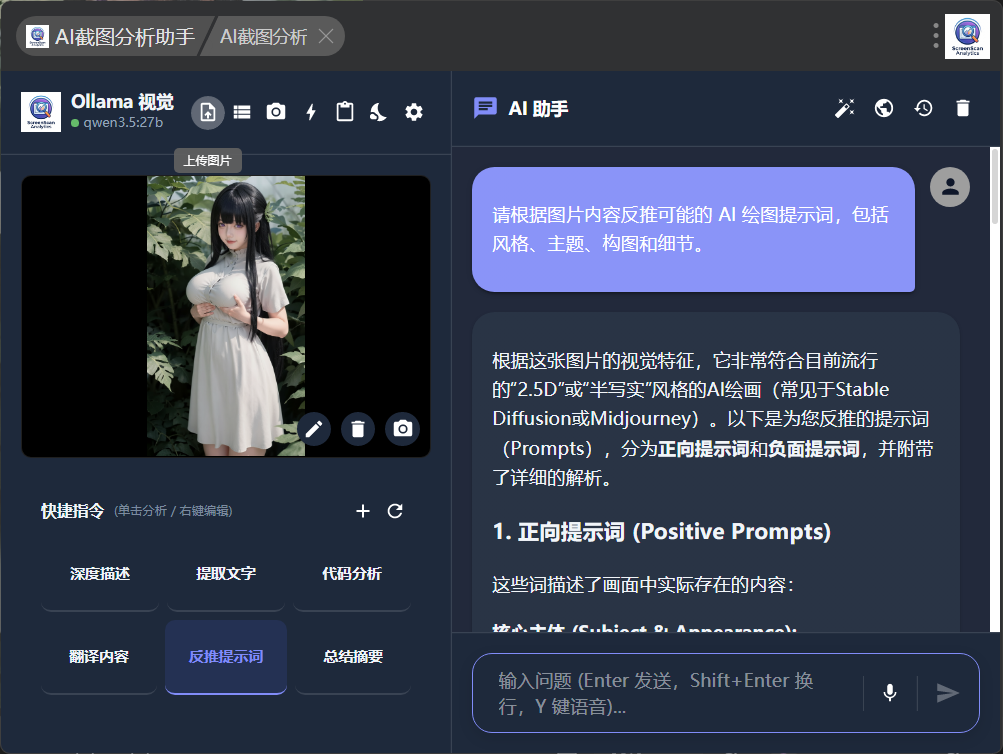Open the list view icon in toolbar
1003x754 pixels.
242,112
